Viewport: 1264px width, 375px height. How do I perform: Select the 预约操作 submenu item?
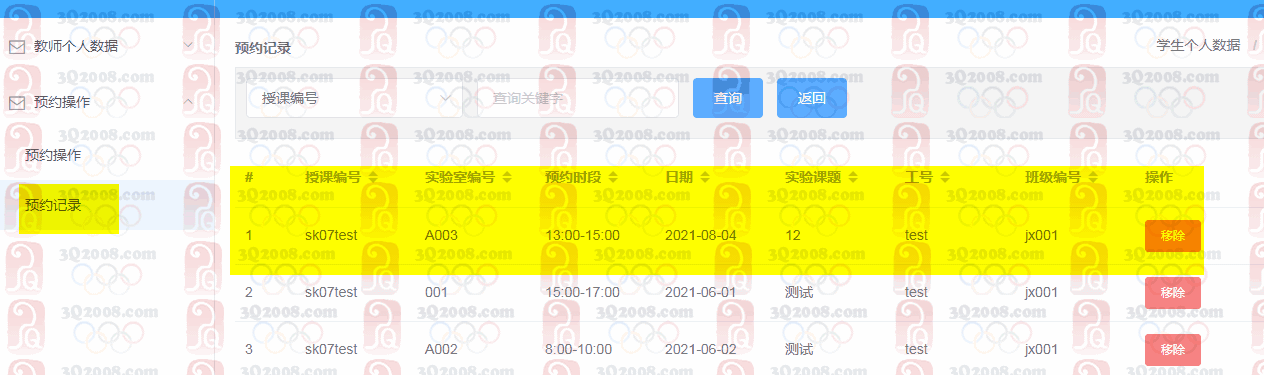pyautogui.click(x=53, y=155)
